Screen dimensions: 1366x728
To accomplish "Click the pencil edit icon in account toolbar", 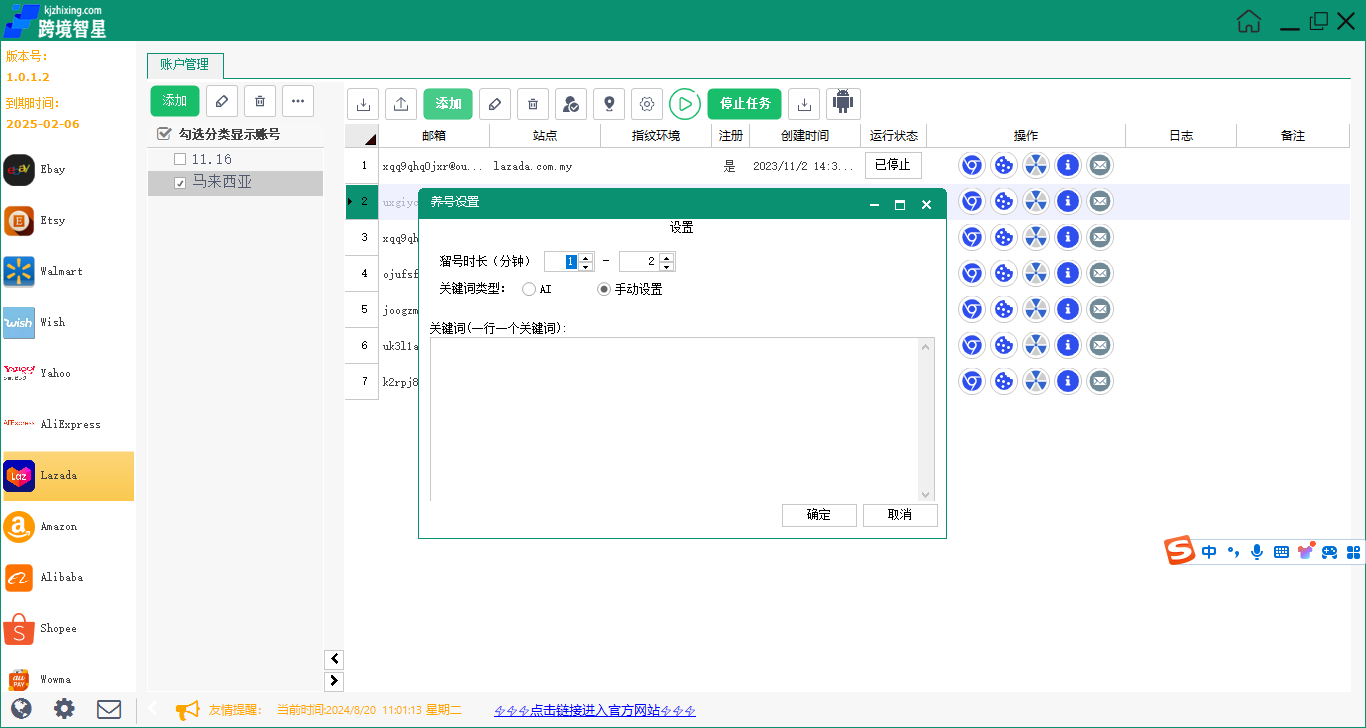I will pos(495,104).
